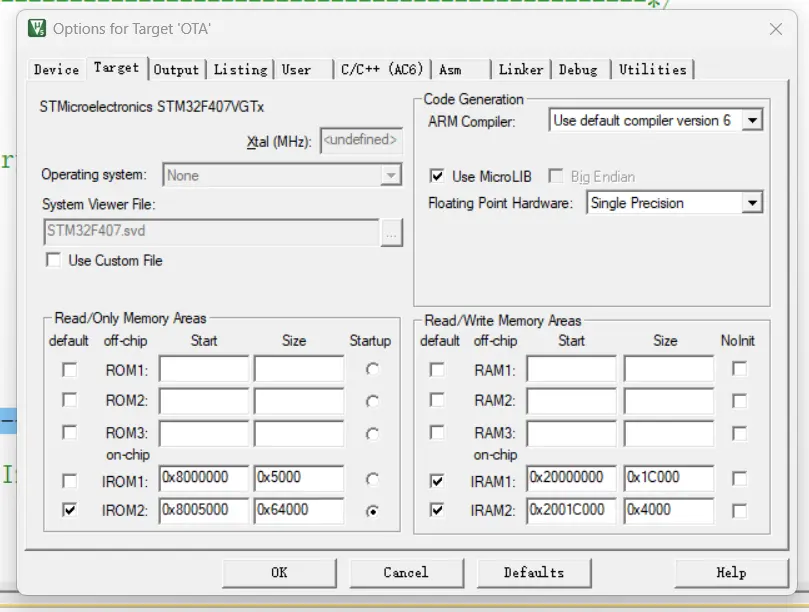Select the Target tab
Viewport: 809px width, 612px height.
[117, 68]
